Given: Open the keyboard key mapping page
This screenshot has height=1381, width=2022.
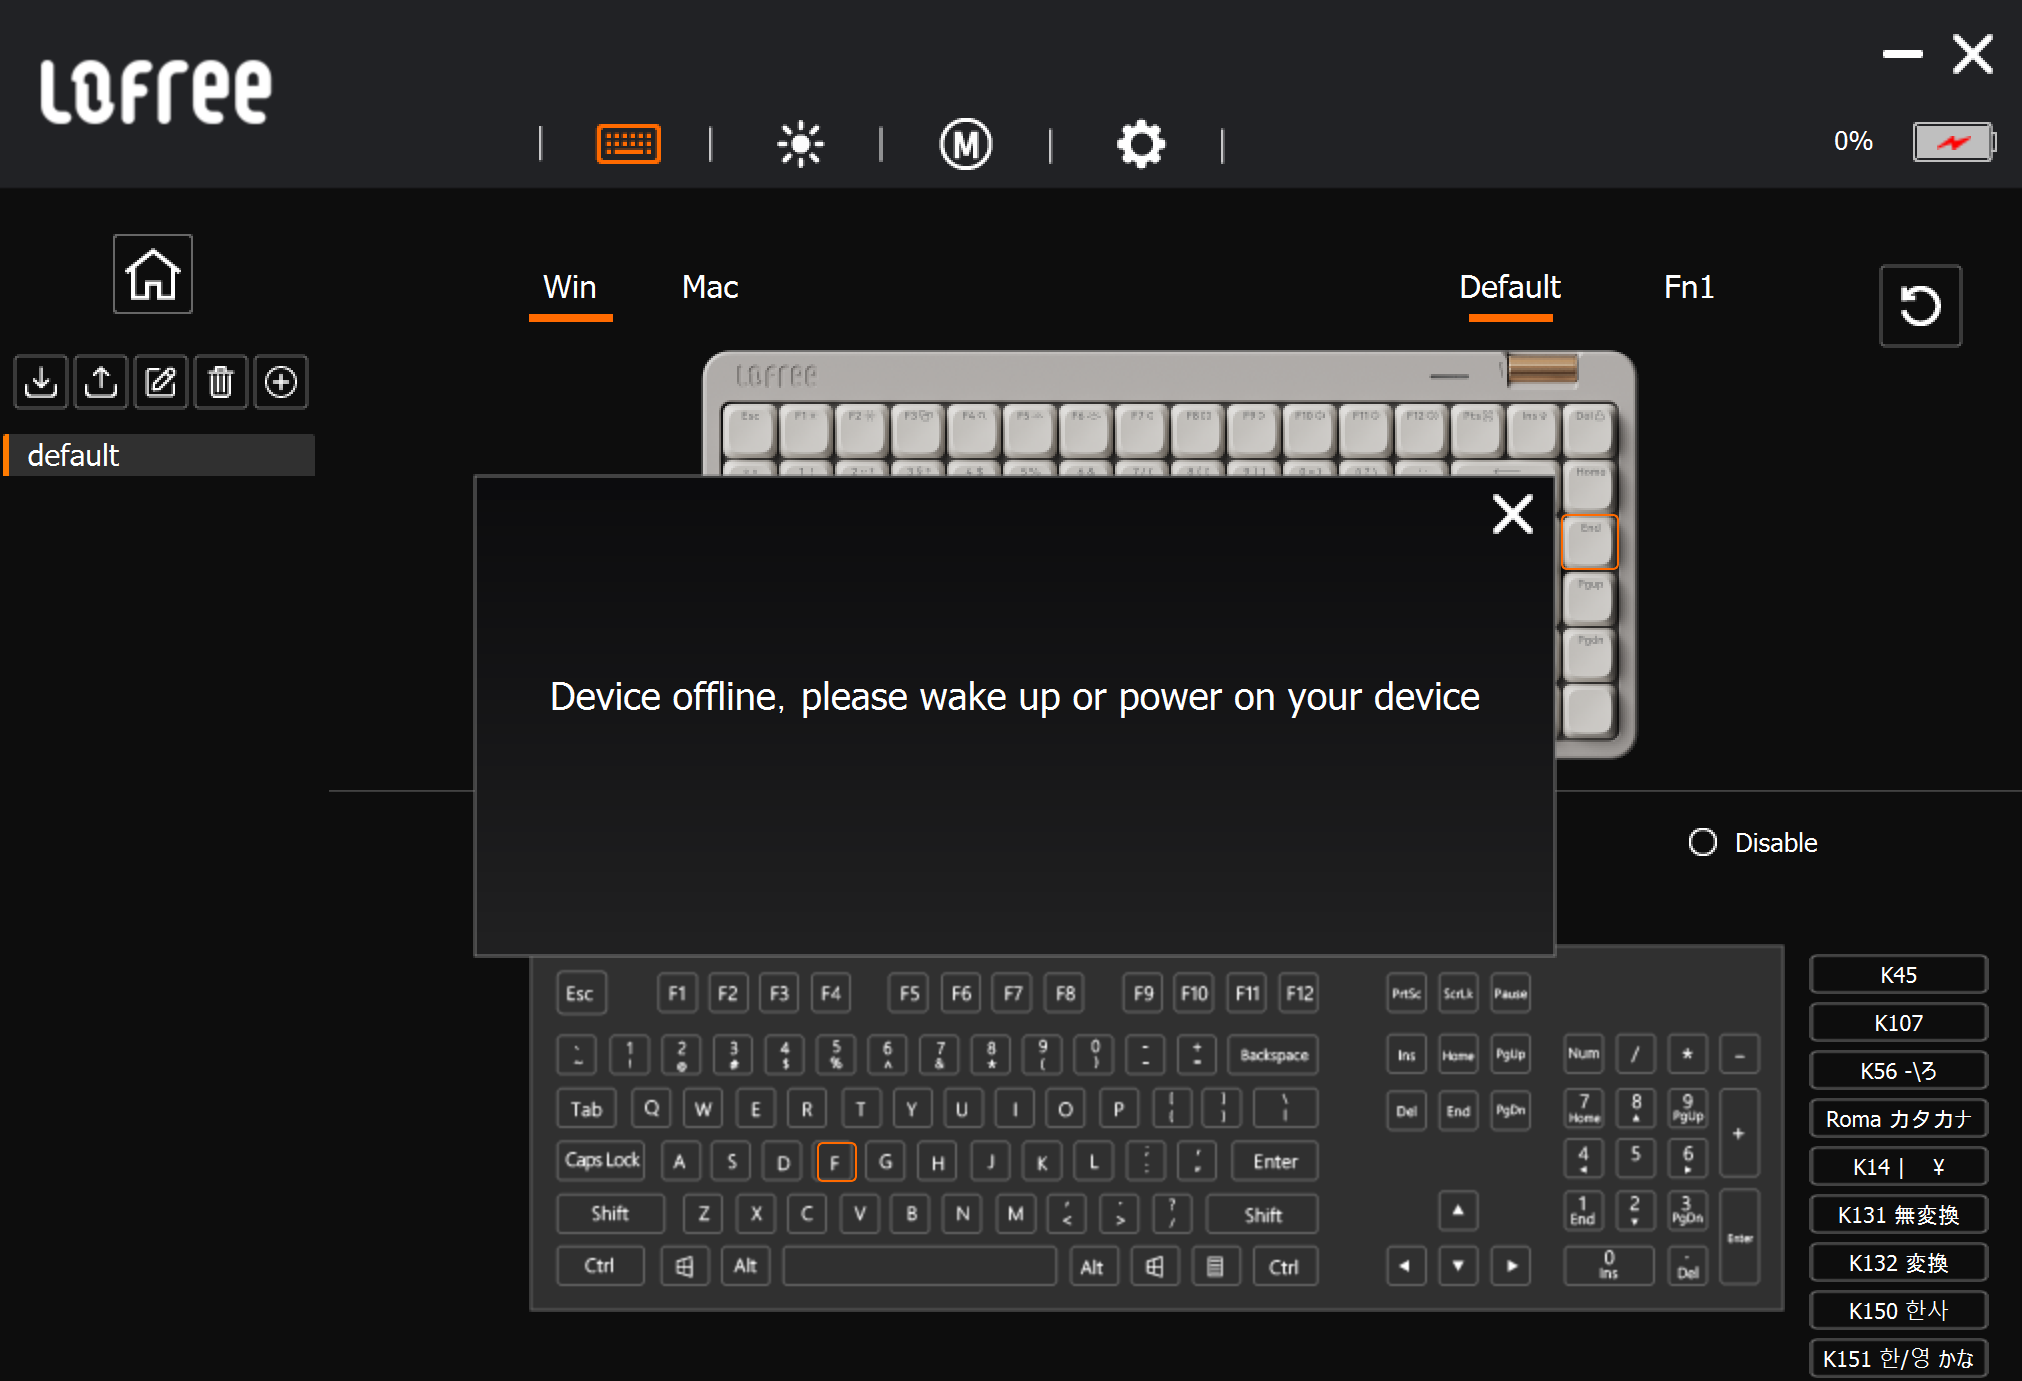Looking at the screenshot, I should 628,144.
